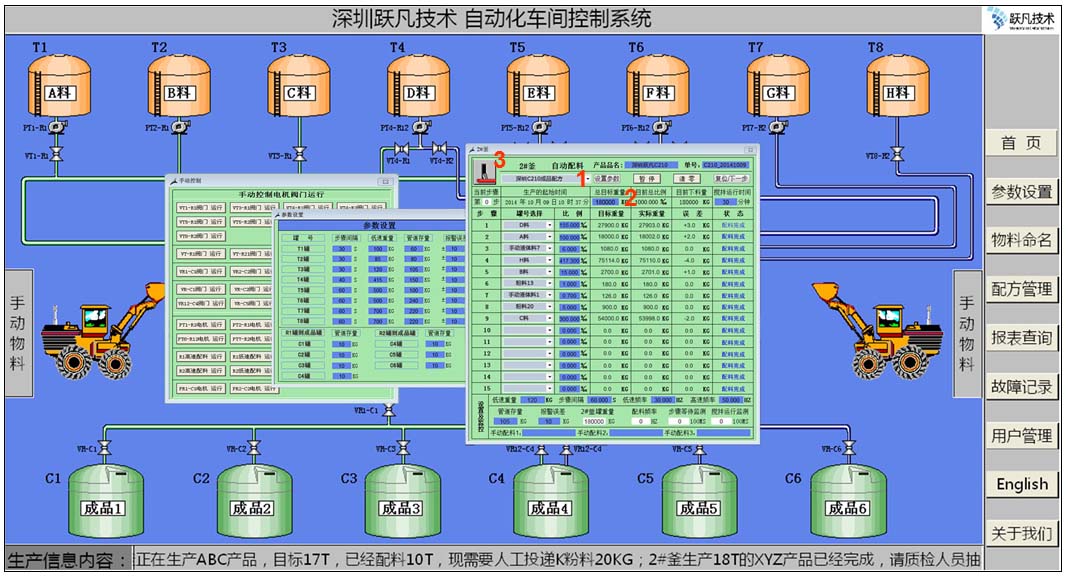Click the VR-C3 valve above 成品3
The image size is (1068, 576).
click(x=403, y=447)
